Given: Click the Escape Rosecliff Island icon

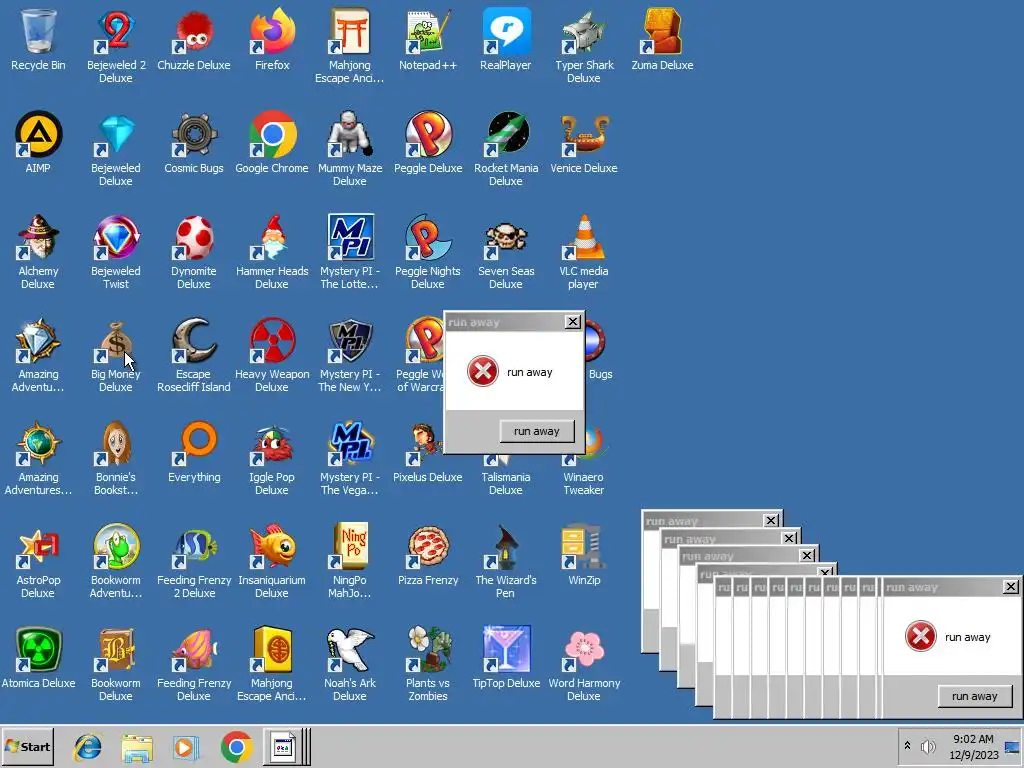Looking at the screenshot, I should [194, 341].
